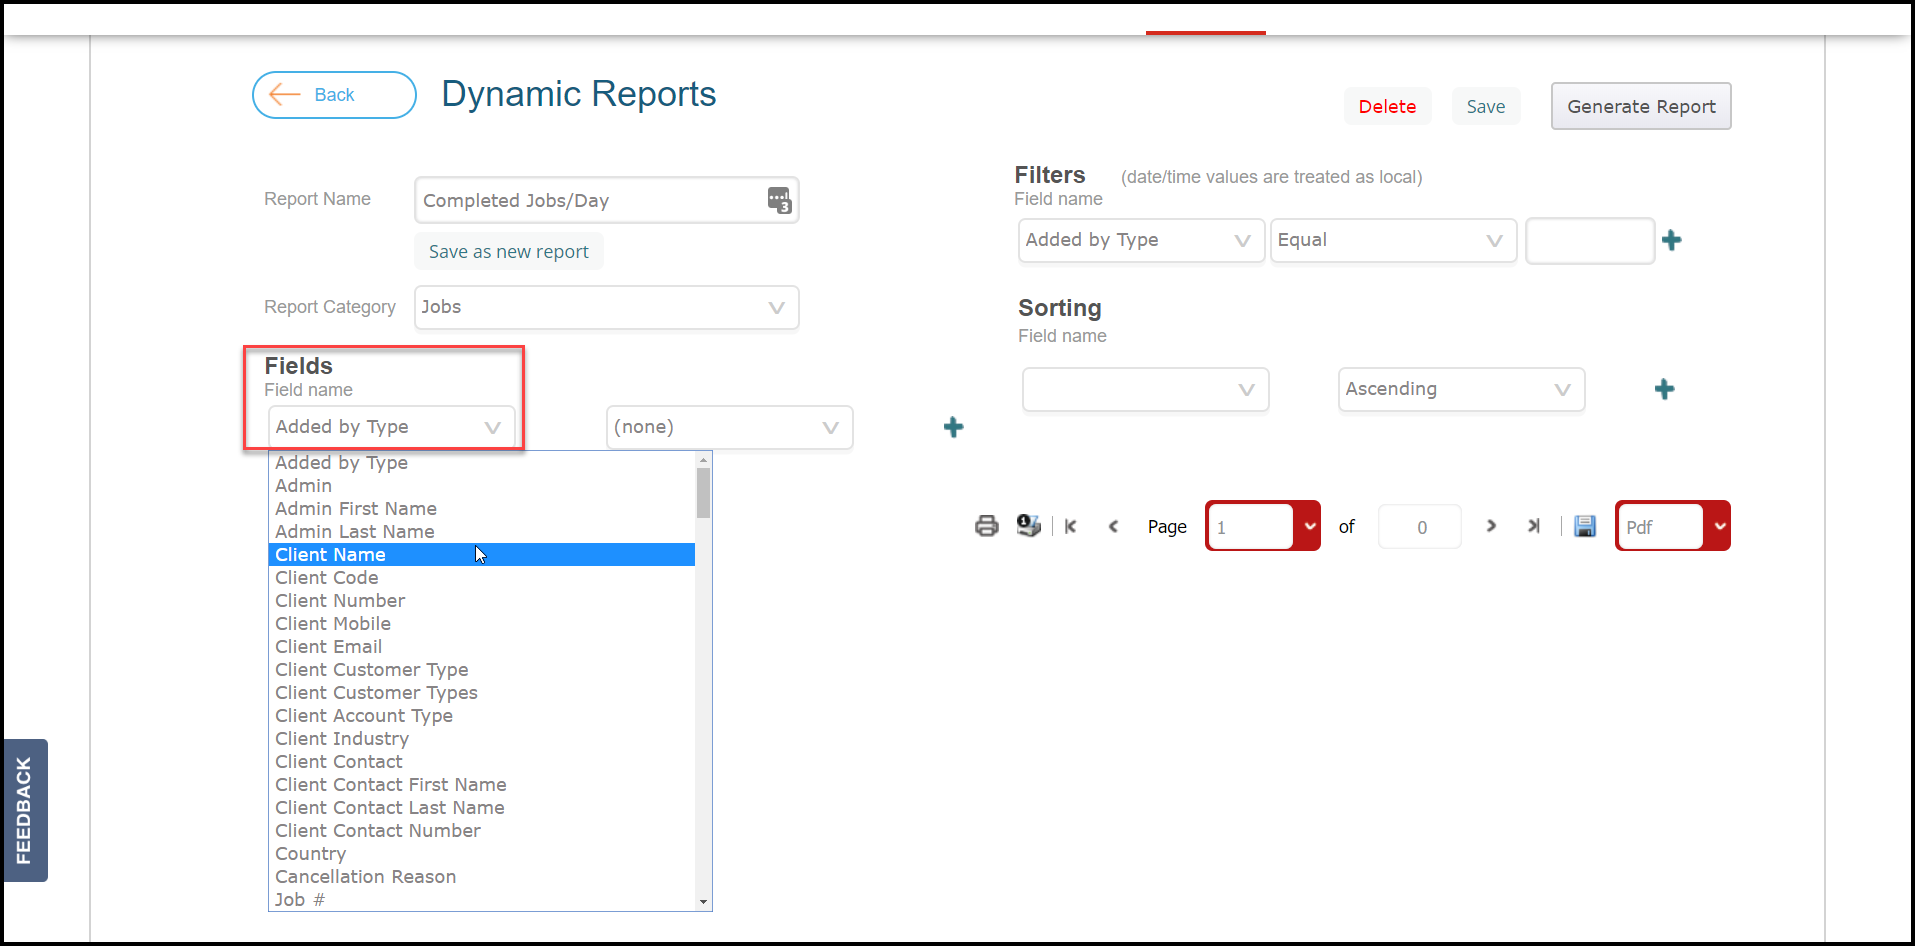Open the page number dropdown

pos(1263,526)
